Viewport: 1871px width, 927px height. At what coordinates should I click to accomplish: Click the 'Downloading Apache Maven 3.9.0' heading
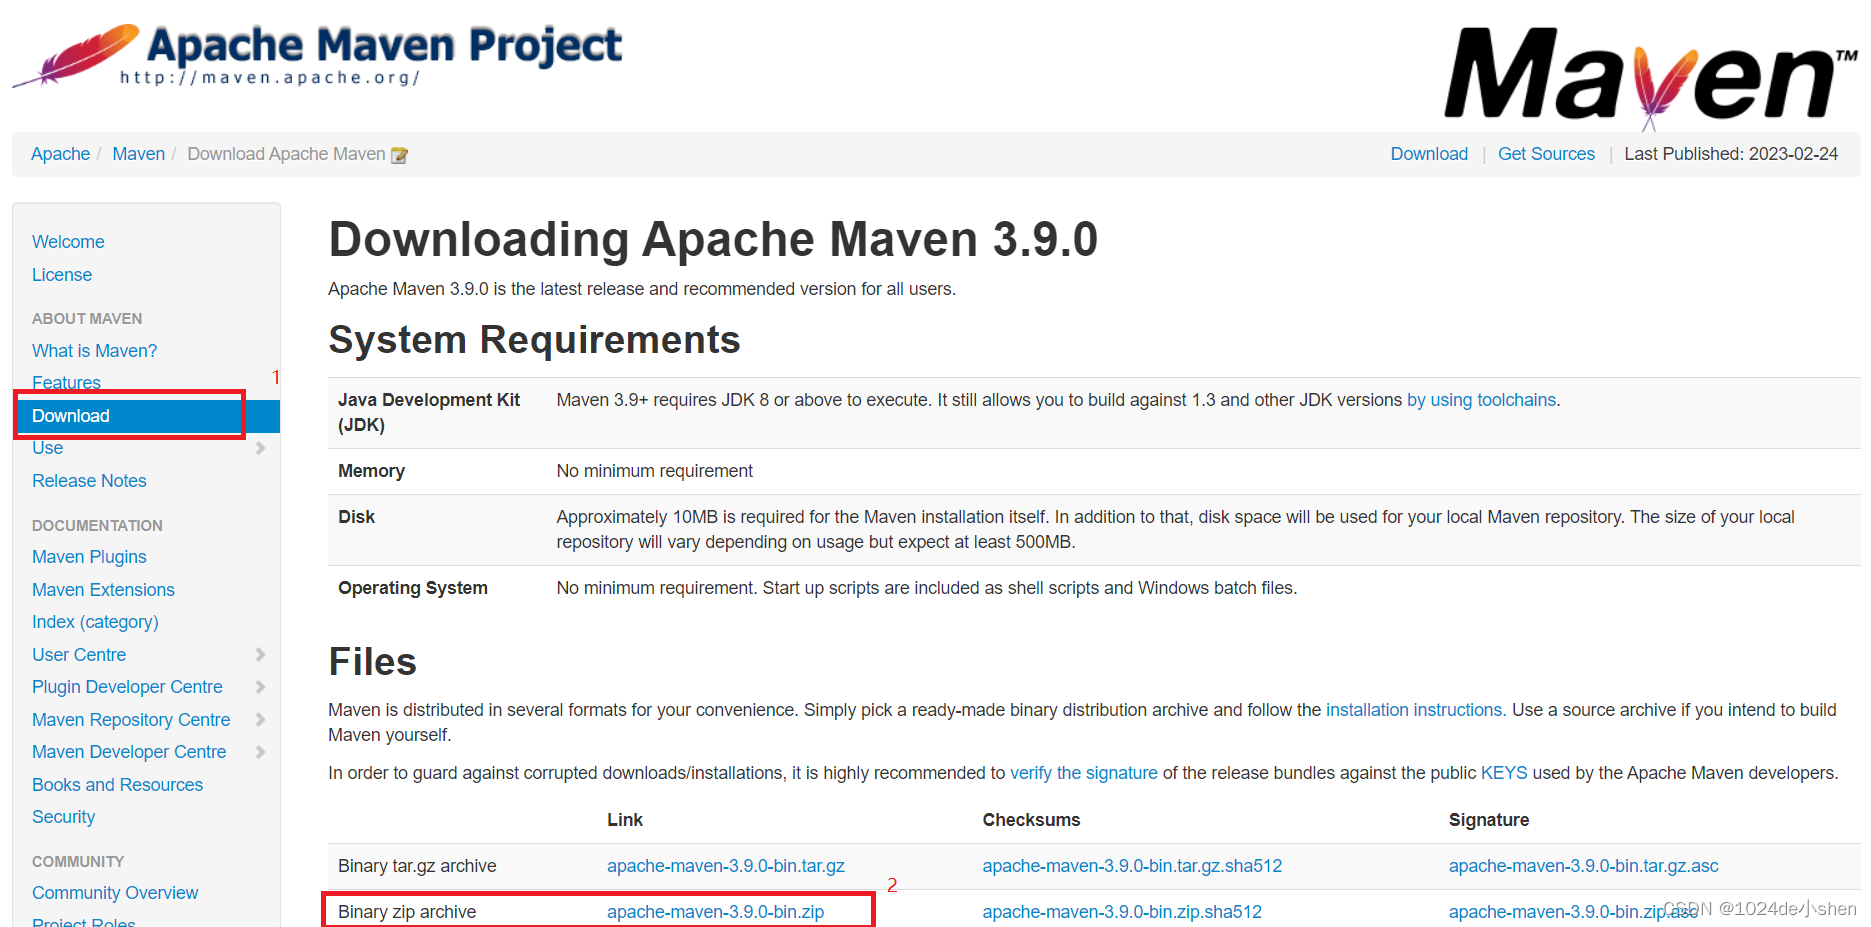coord(713,240)
